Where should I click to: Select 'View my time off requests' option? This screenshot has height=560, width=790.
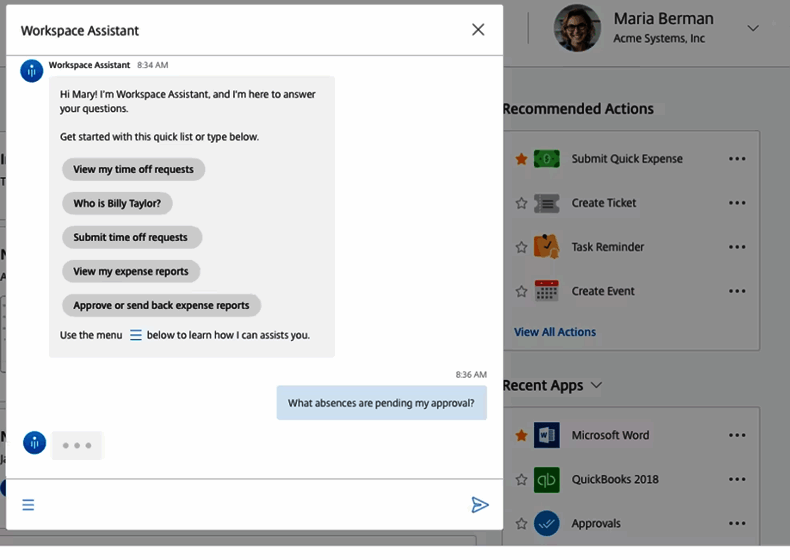(x=133, y=170)
